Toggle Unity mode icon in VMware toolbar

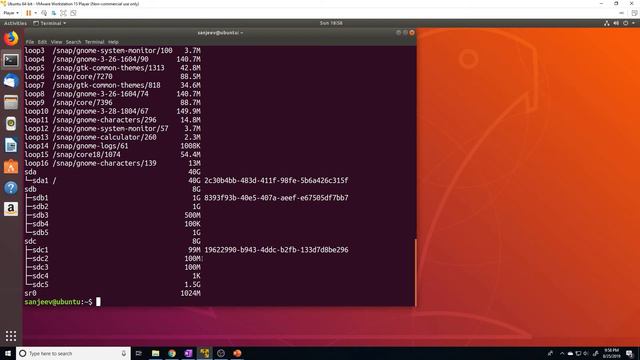point(73,13)
